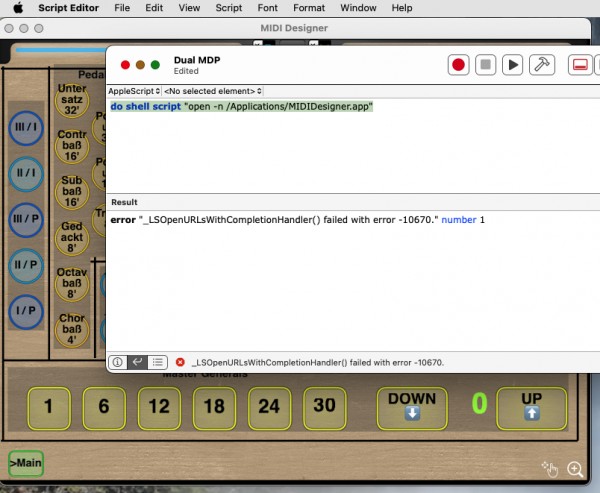Screen dimensions: 600x493
Task: Open the File menu
Action: pyautogui.click(x=122, y=8)
